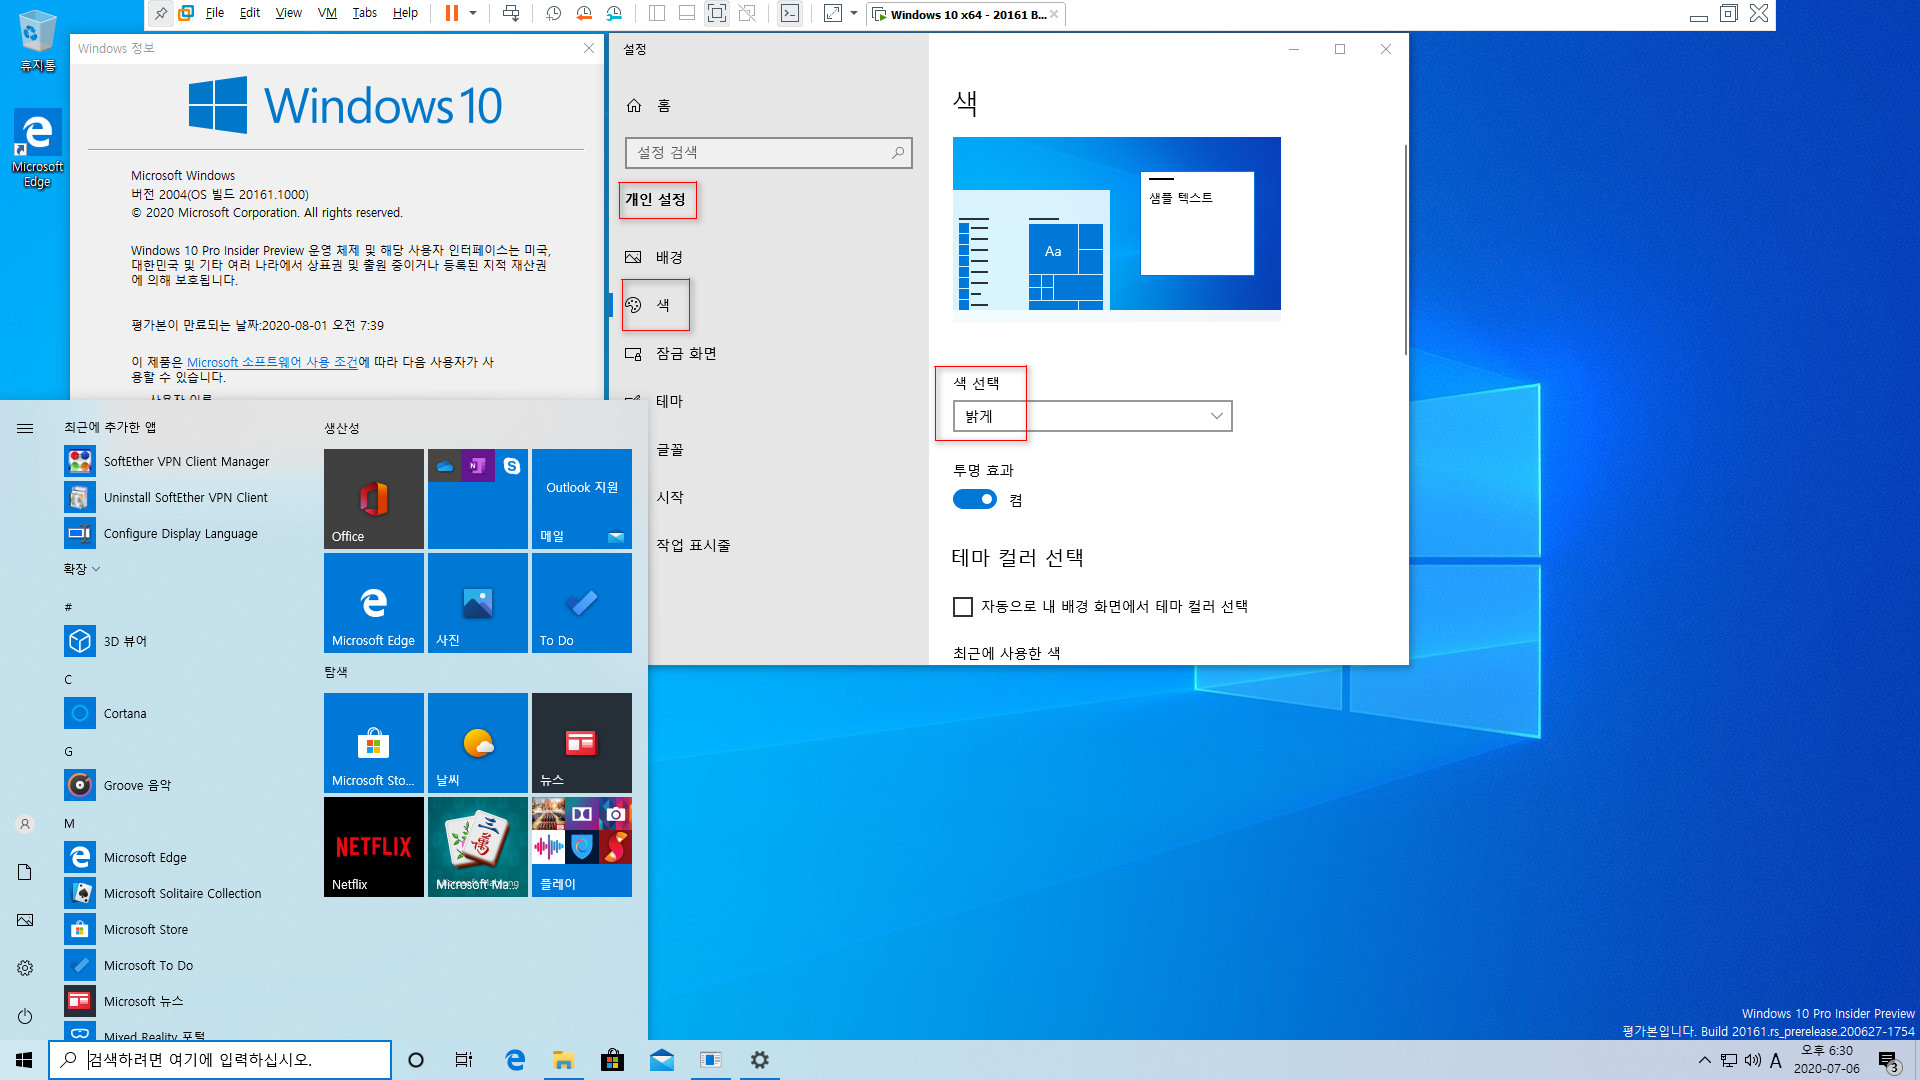Open the VMware power dropdown arrow
Viewport: 1920px width, 1080px height.
(473, 13)
